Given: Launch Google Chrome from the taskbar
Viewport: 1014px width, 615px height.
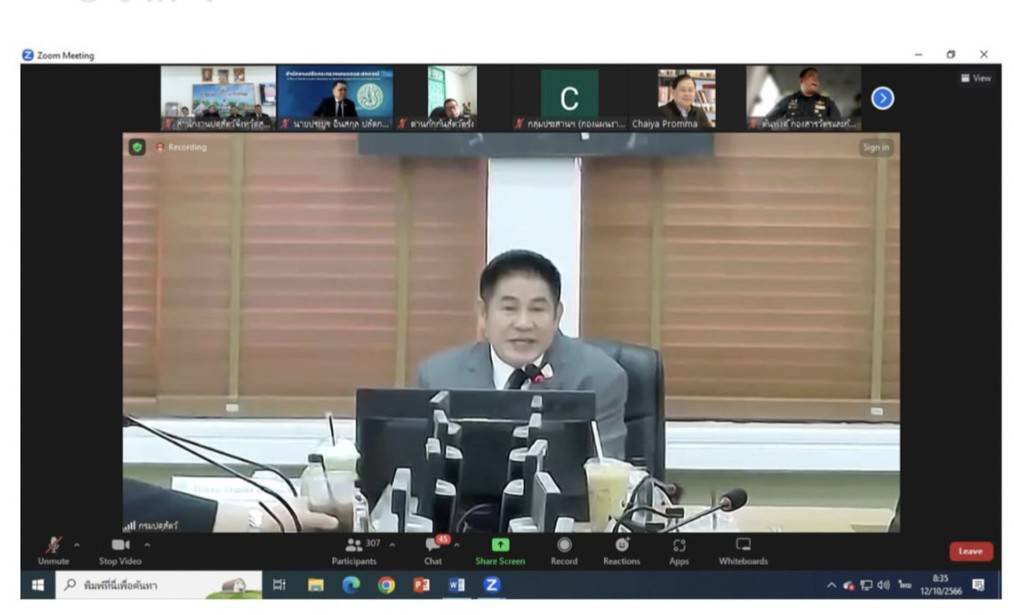Looking at the screenshot, I should pyautogui.click(x=387, y=585).
